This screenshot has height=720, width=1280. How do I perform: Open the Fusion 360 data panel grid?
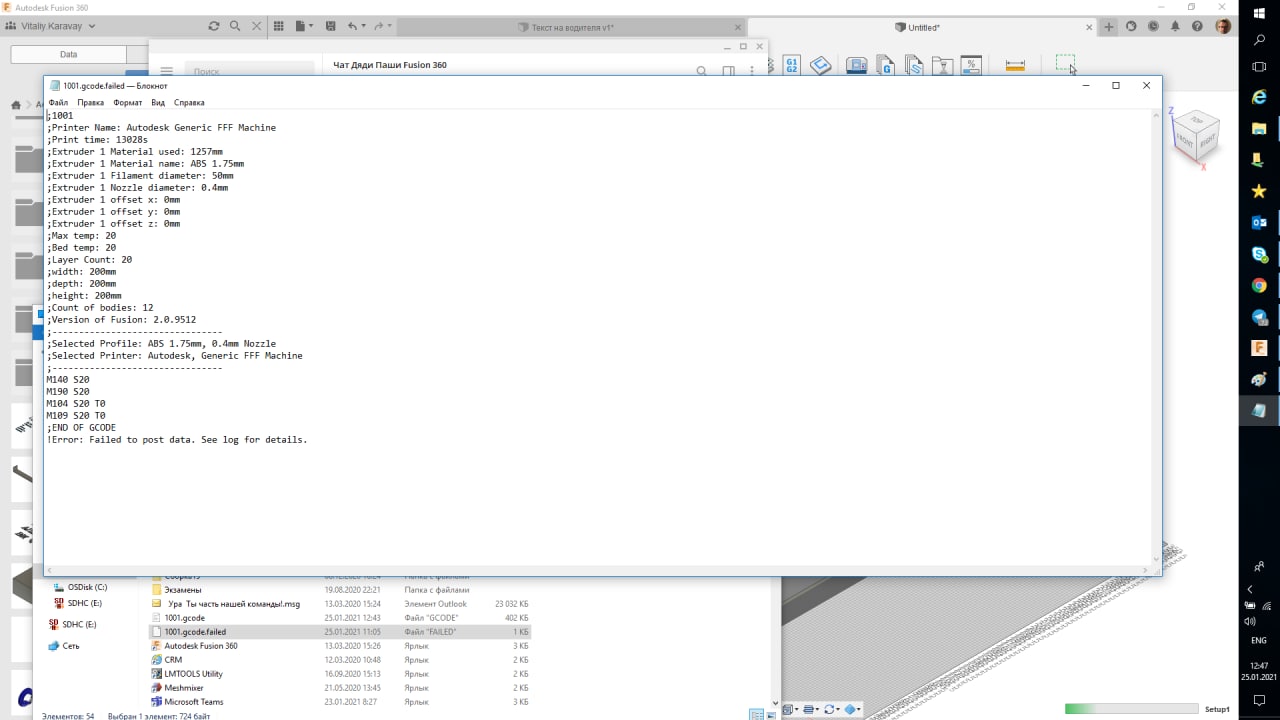[x=279, y=26]
